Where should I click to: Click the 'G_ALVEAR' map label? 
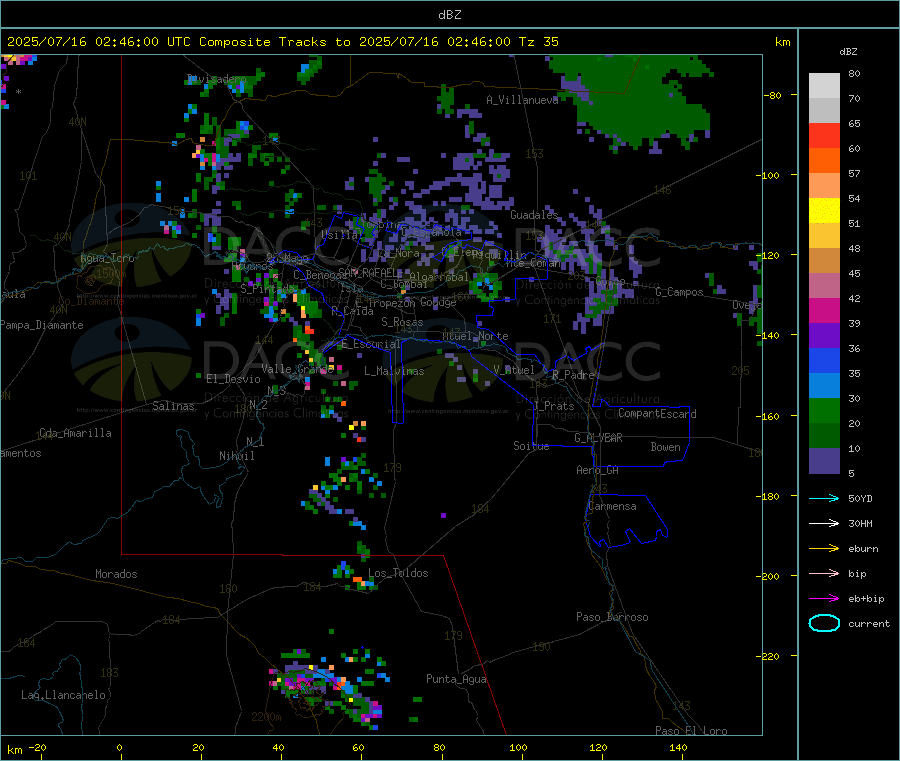[598, 438]
